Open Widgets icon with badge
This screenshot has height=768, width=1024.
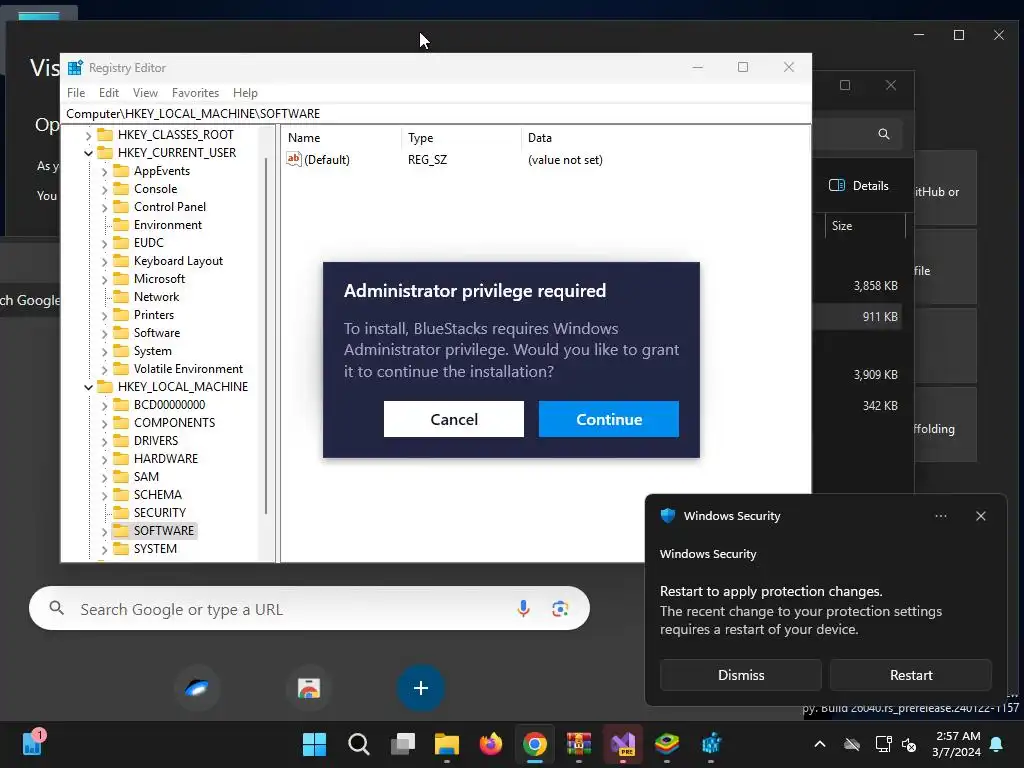click(32, 743)
